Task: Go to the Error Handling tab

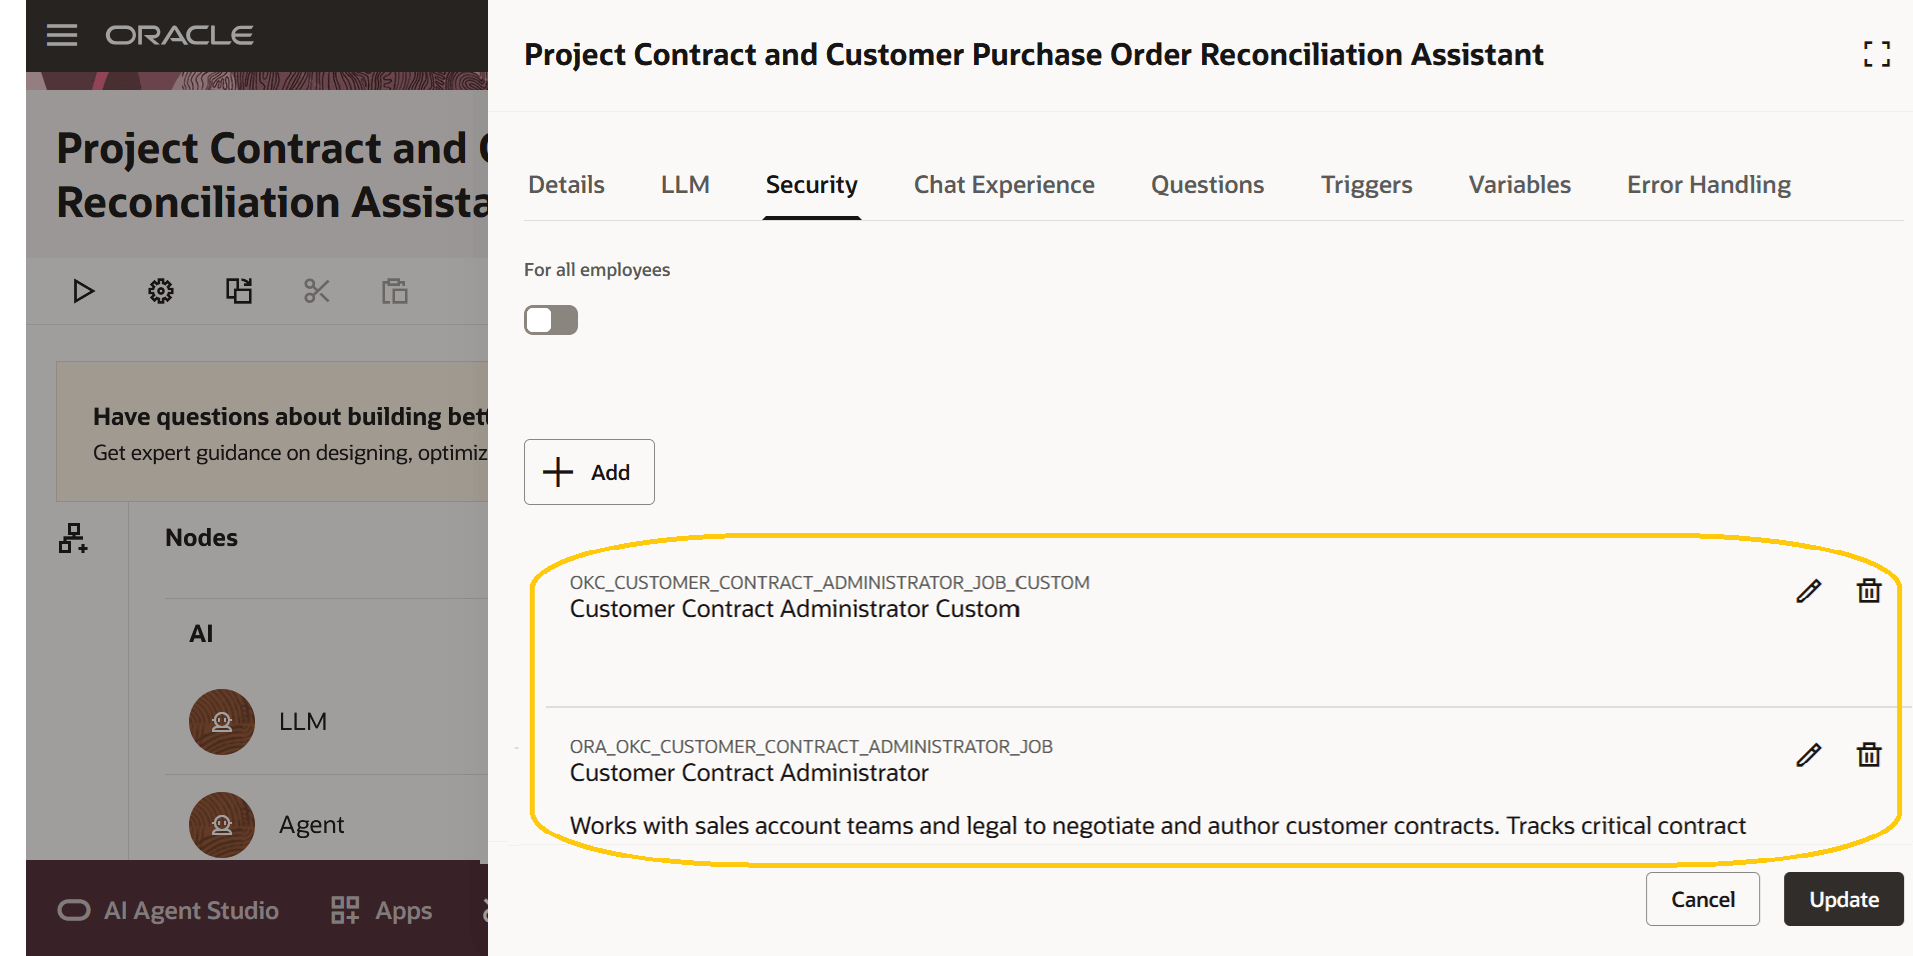Action: 1708,185
